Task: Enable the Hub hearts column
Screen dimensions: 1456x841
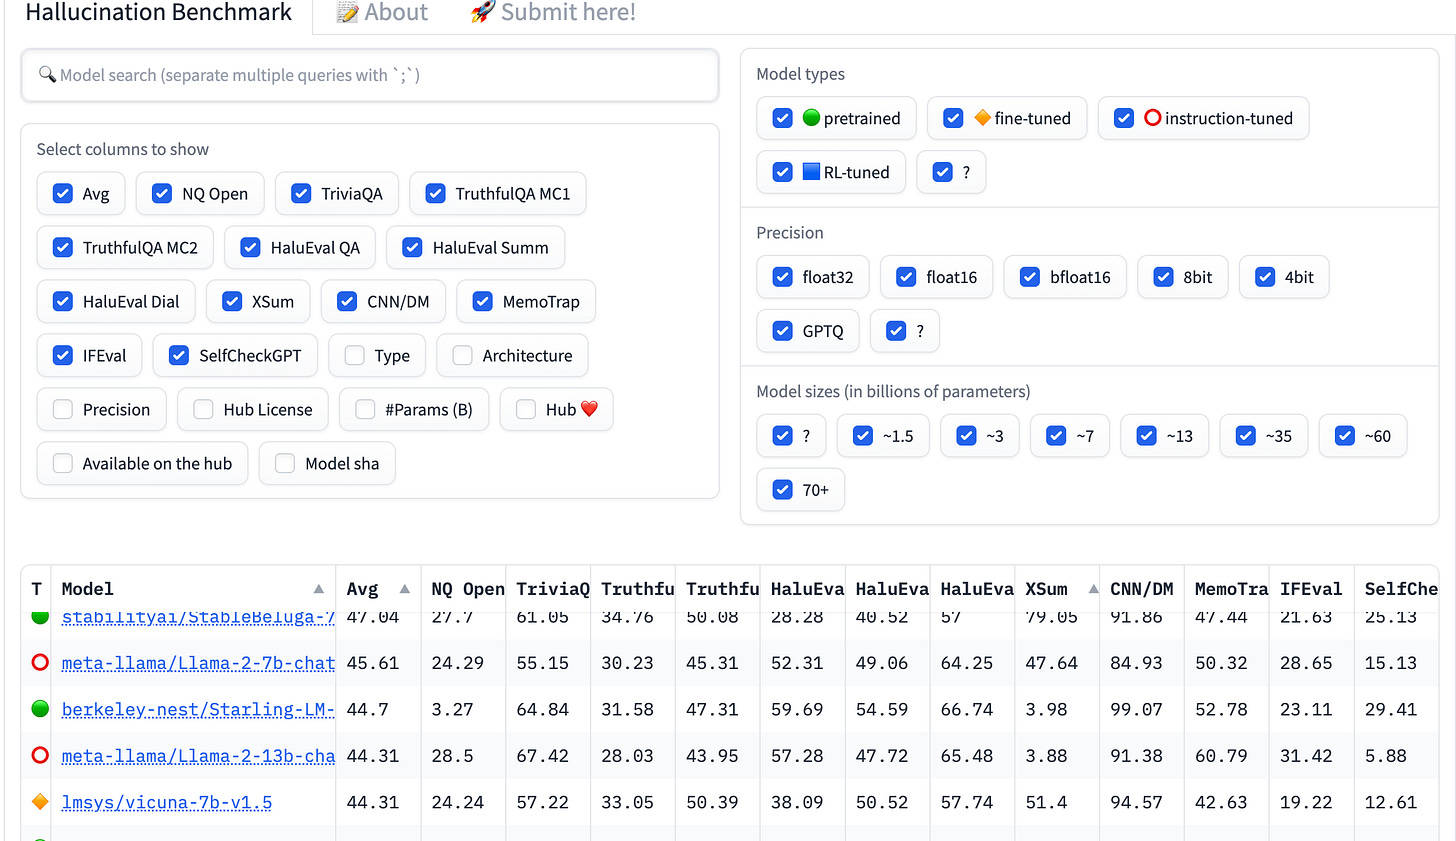Action: [526, 410]
